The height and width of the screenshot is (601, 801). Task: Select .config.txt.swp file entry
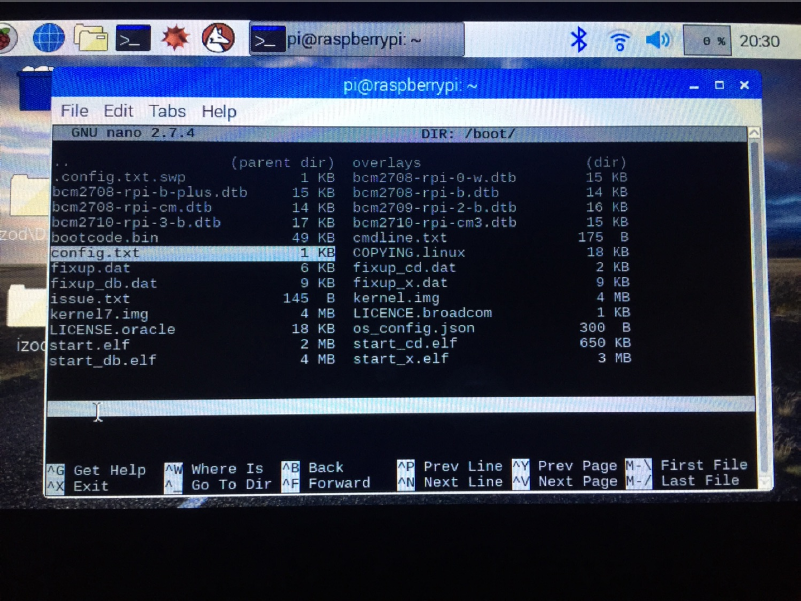point(193,177)
